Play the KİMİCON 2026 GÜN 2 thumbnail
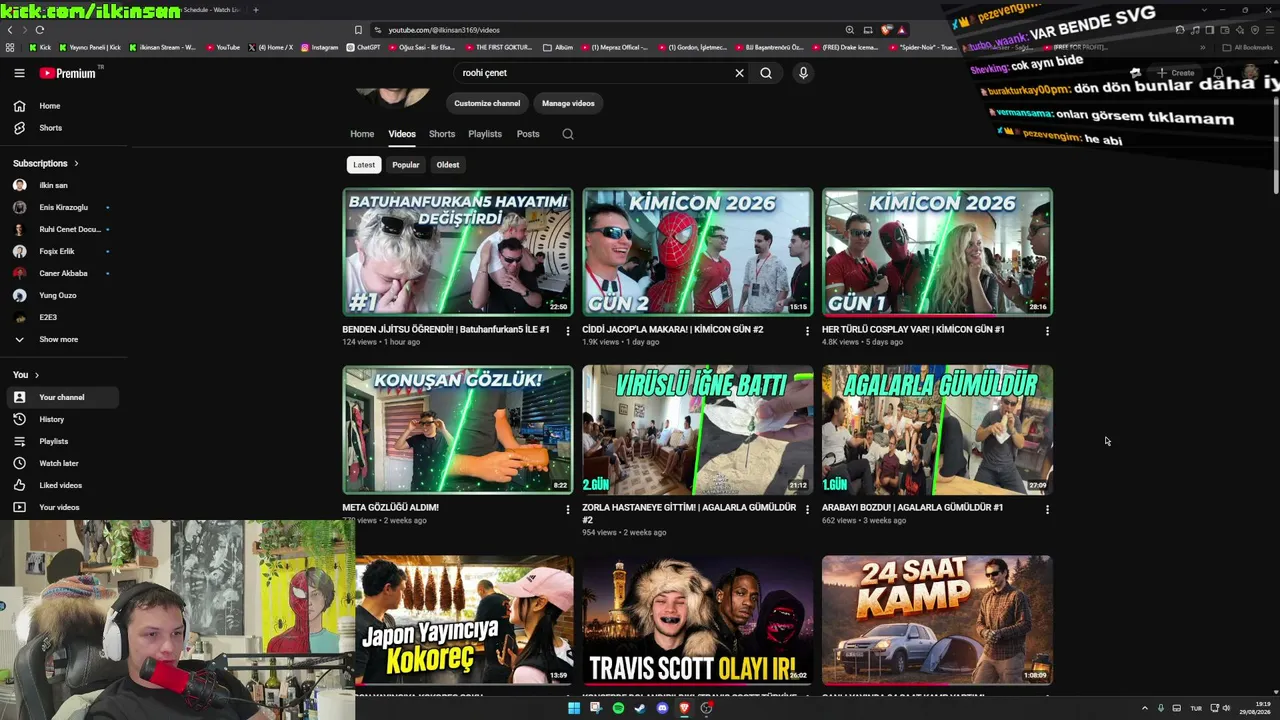This screenshot has height=720, width=1280. [698, 252]
